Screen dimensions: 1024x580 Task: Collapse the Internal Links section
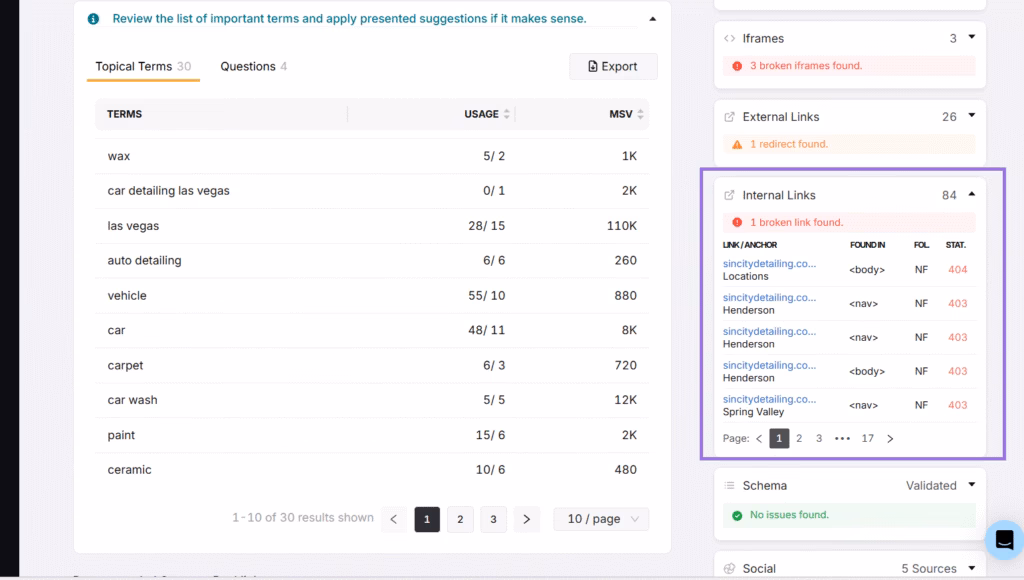[x=971, y=195]
